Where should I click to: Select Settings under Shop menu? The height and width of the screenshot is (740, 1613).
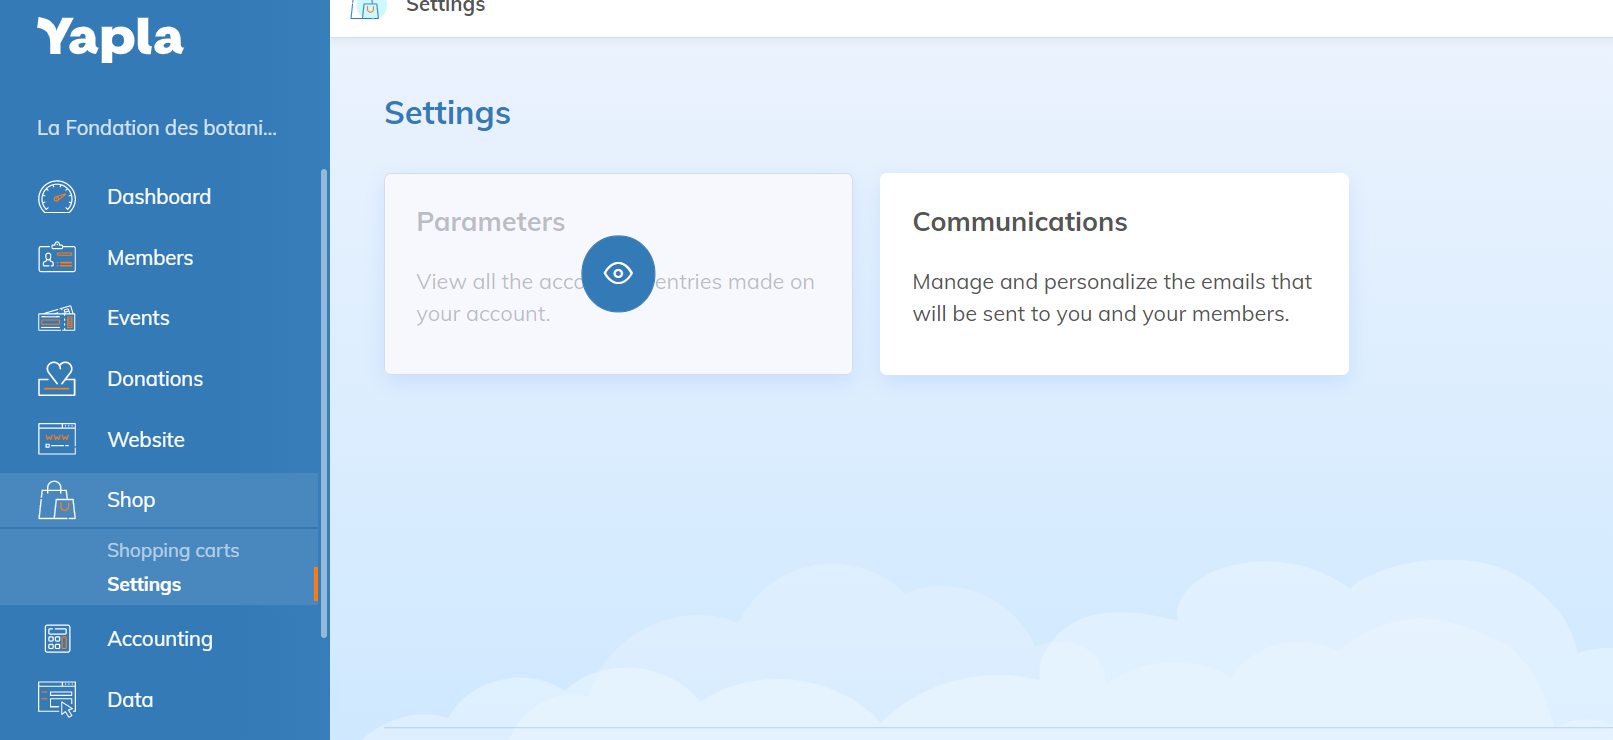[144, 585]
